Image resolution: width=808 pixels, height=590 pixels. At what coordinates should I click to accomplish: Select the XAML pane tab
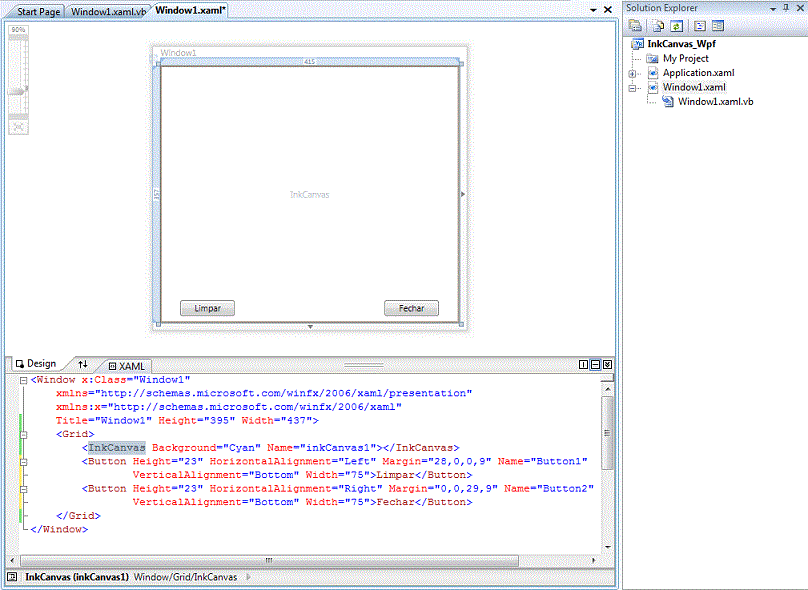127,366
